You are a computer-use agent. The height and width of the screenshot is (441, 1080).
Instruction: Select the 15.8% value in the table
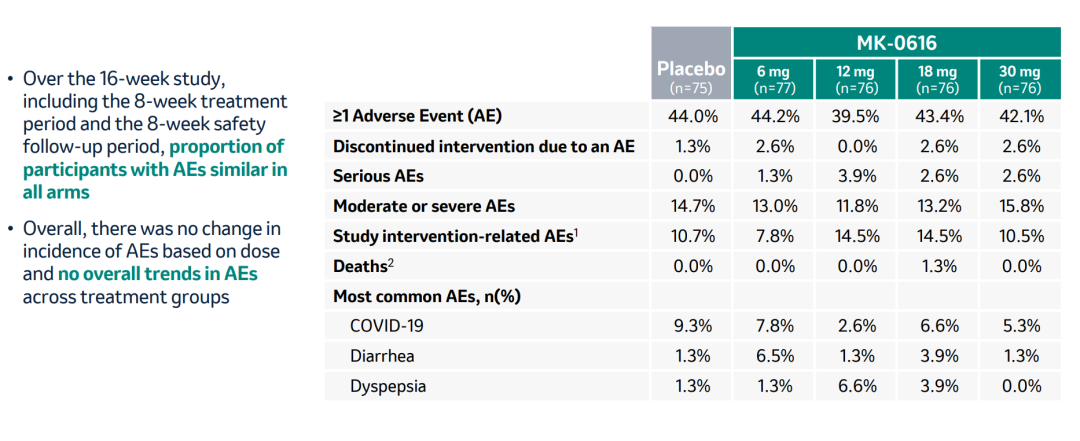(1019, 207)
